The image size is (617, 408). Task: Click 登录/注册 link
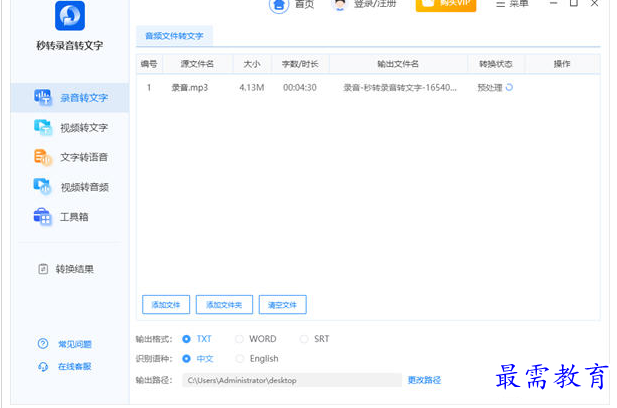click(x=375, y=4)
